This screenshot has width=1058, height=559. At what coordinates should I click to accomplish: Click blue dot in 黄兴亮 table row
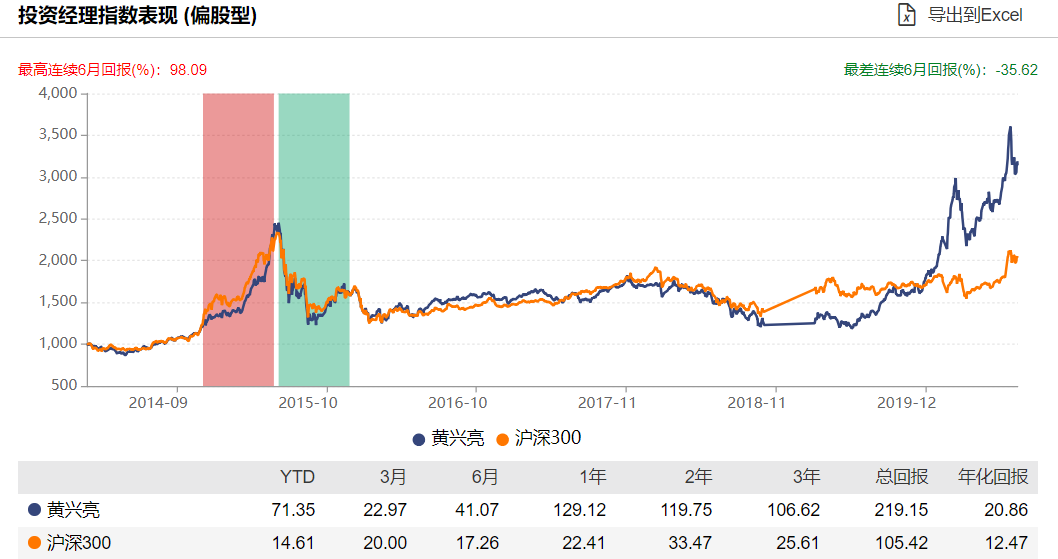[34, 510]
